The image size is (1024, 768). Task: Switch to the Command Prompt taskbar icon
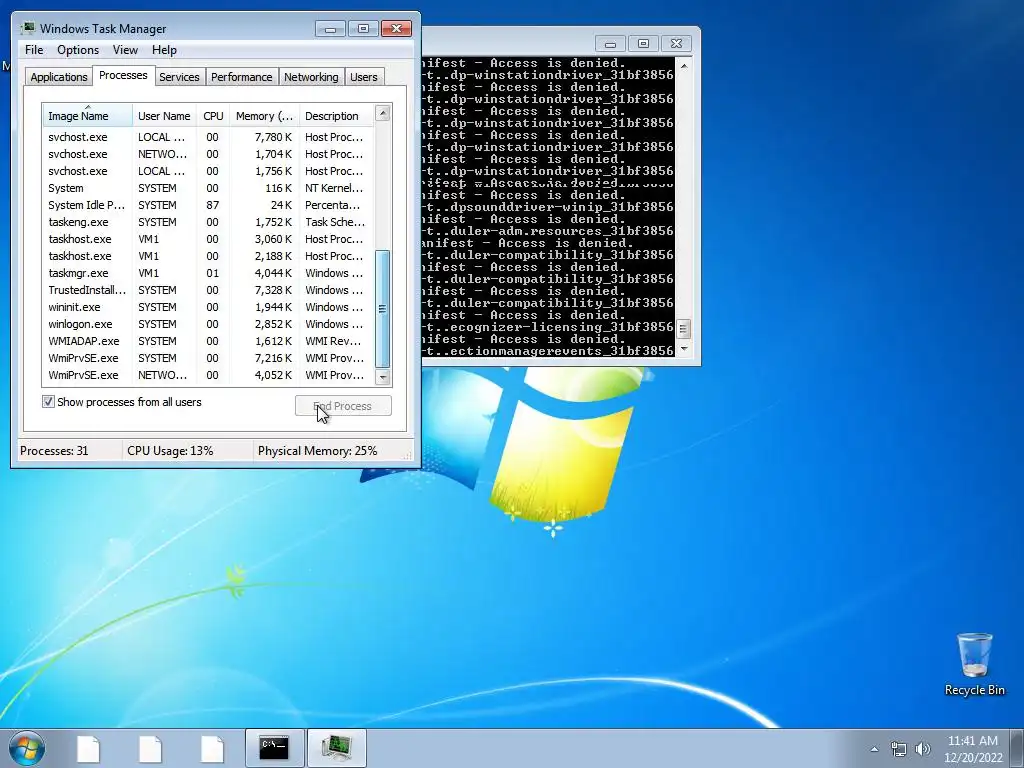point(274,748)
